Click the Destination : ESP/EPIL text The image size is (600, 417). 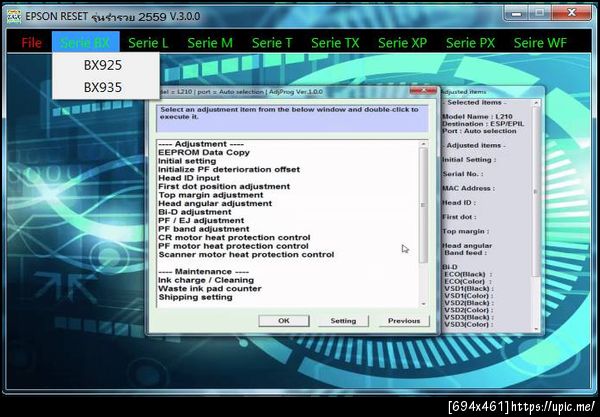[x=483, y=124]
